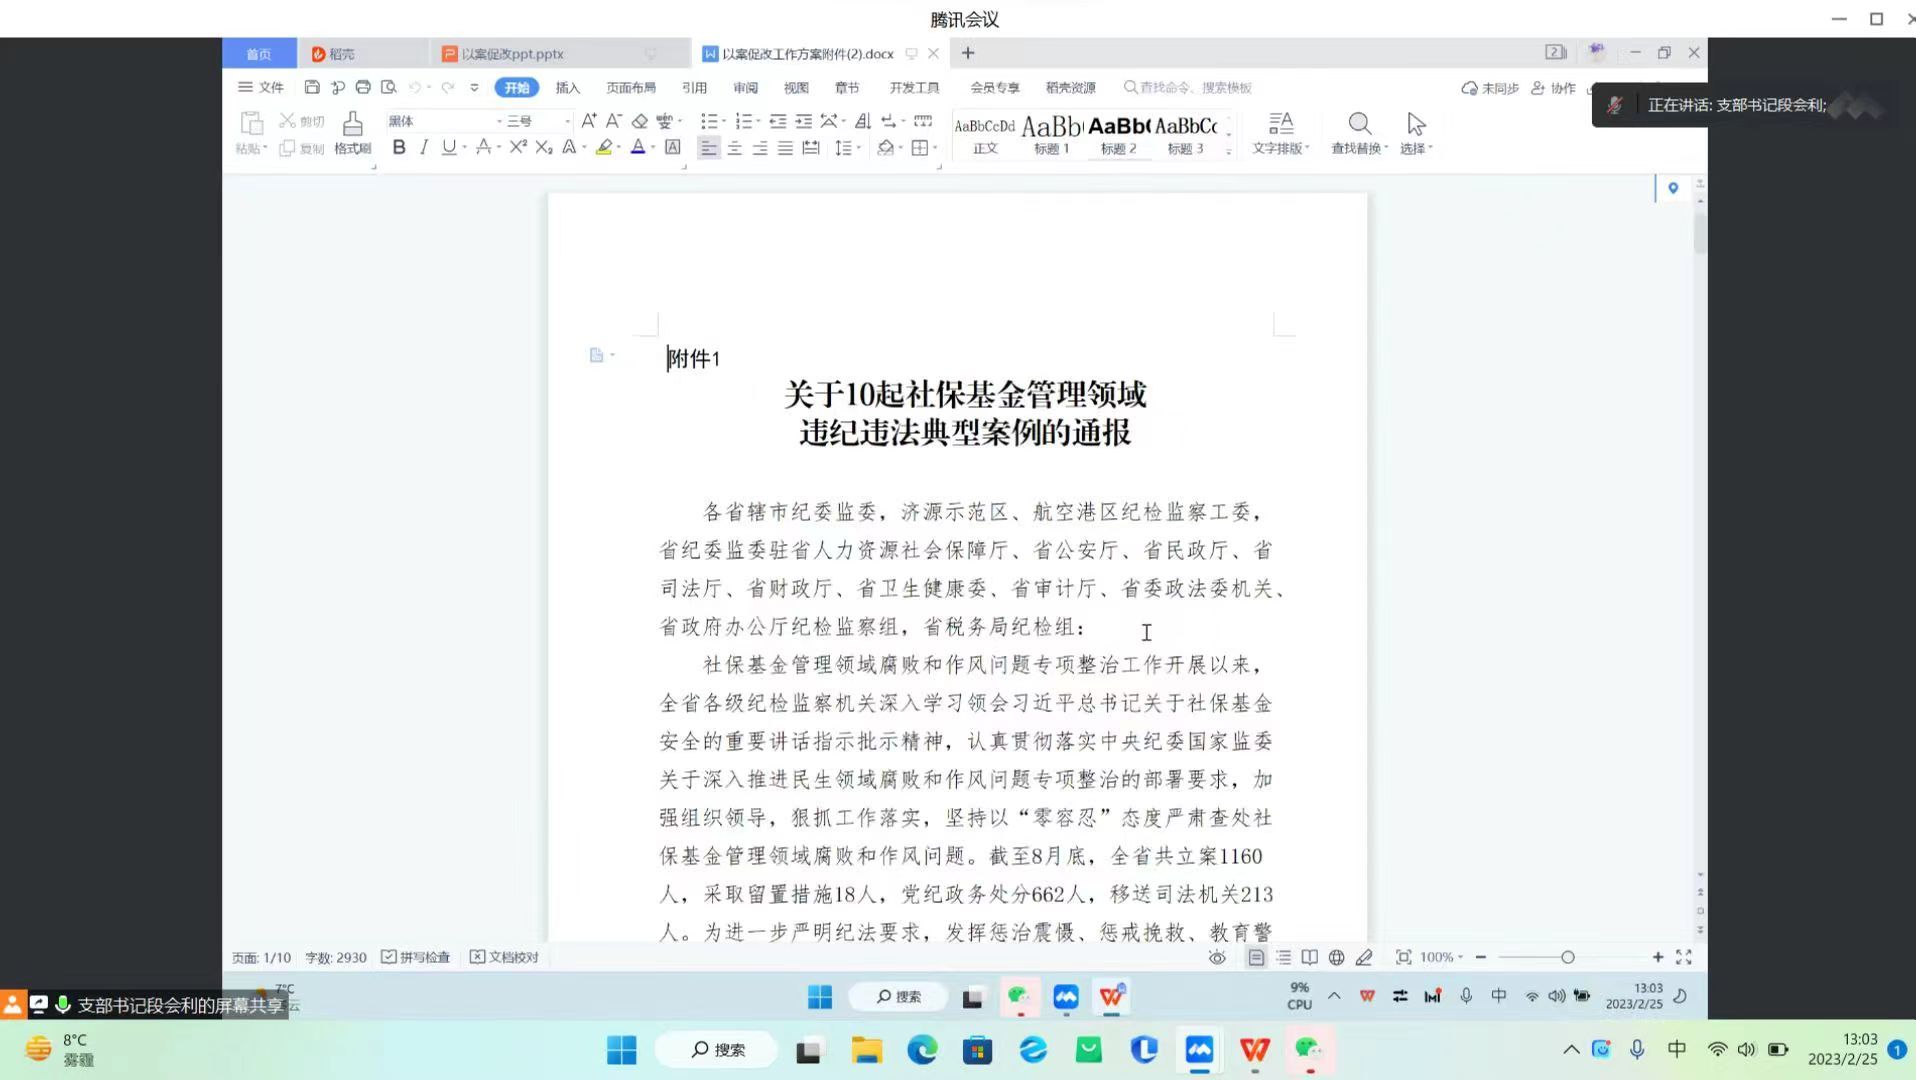
Task: Open Print Preview icon
Action: (389, 87)
